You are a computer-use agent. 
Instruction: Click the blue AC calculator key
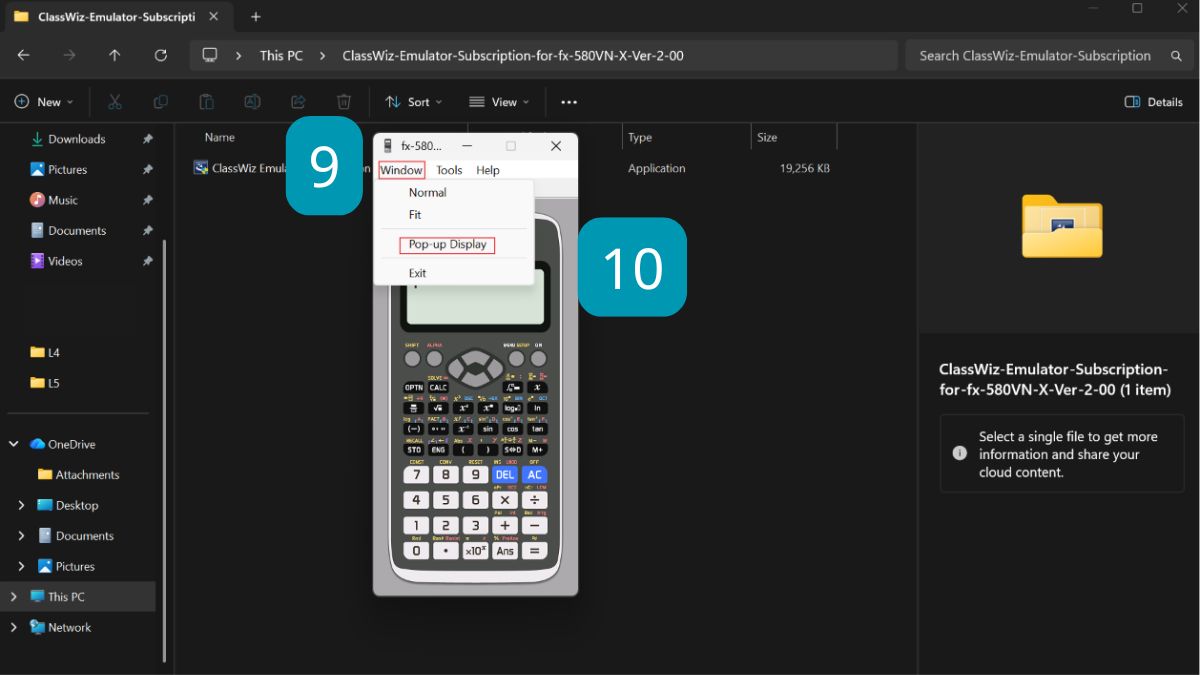535,475
